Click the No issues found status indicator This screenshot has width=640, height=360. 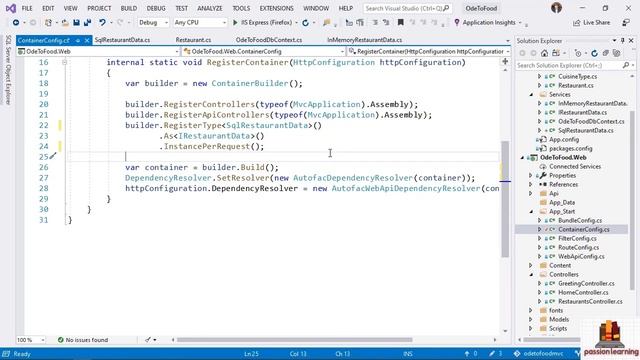83,340
